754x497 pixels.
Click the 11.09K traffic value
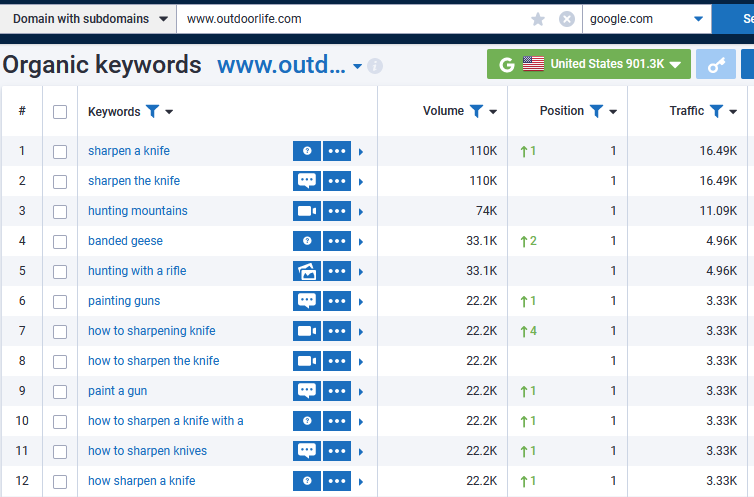(718, 211)
